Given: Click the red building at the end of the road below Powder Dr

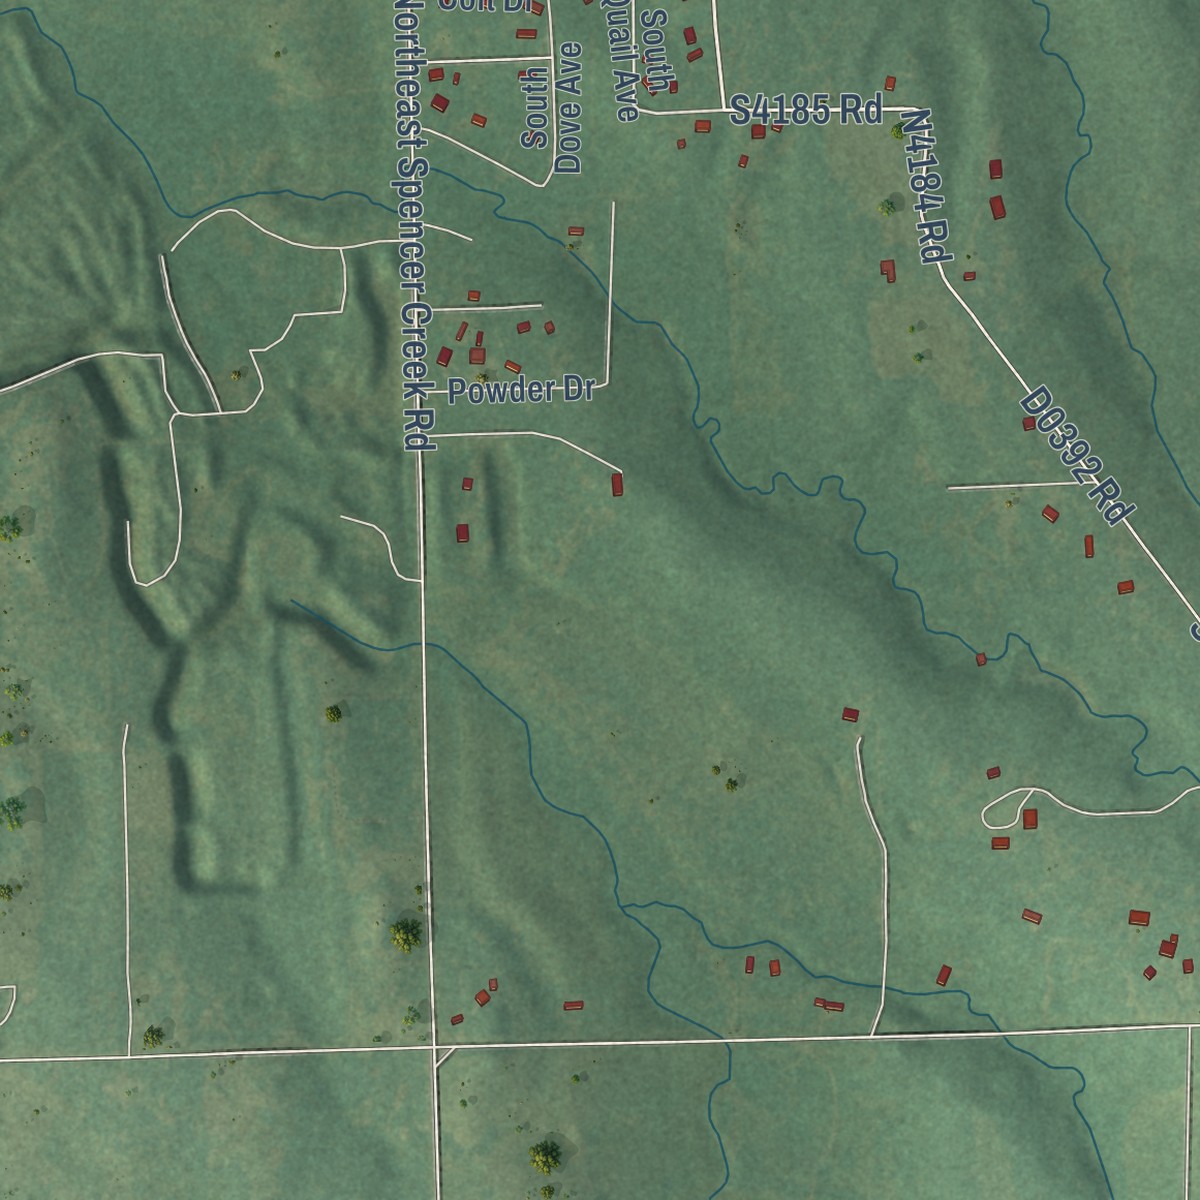Looking at the screenshot, I should pyautogui.click(x=617, y=485).
